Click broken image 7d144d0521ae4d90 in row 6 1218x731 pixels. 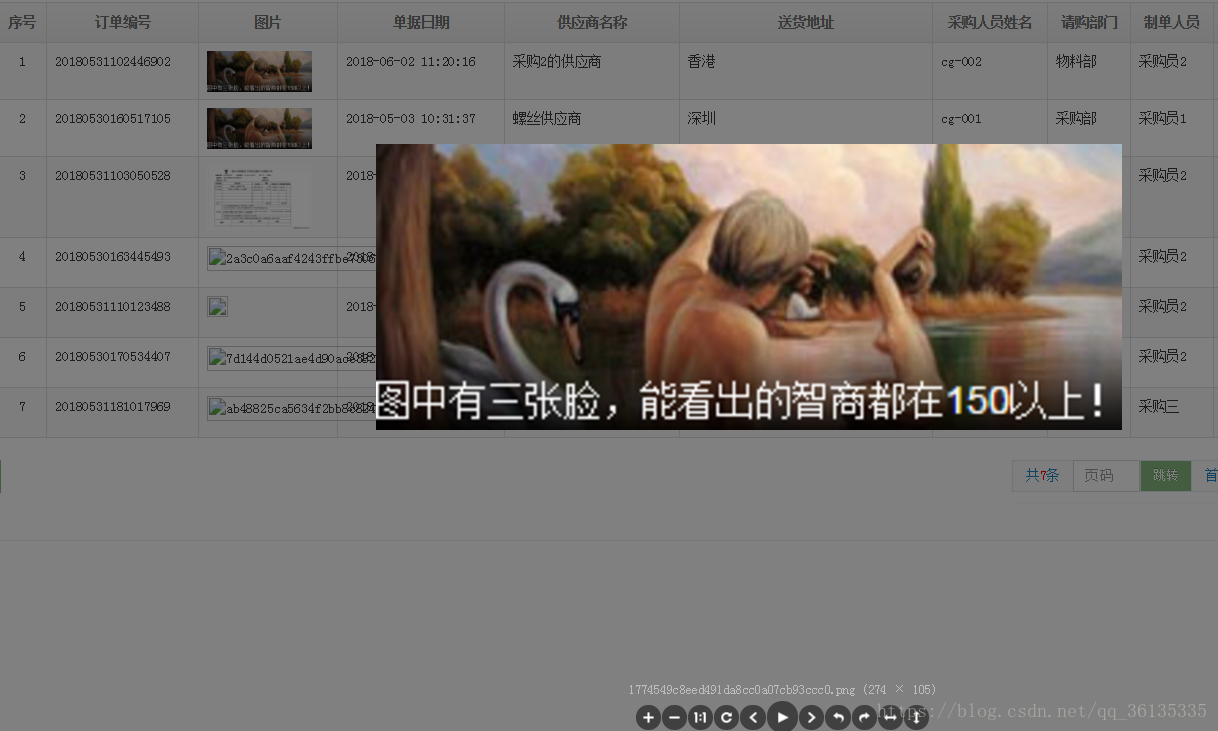(291, 358)
